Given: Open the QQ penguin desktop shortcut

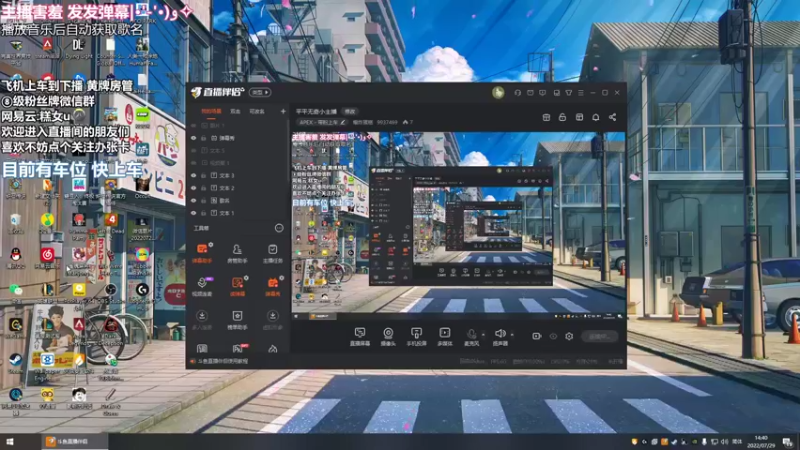Looking at the screenshot, I should 16,257.
